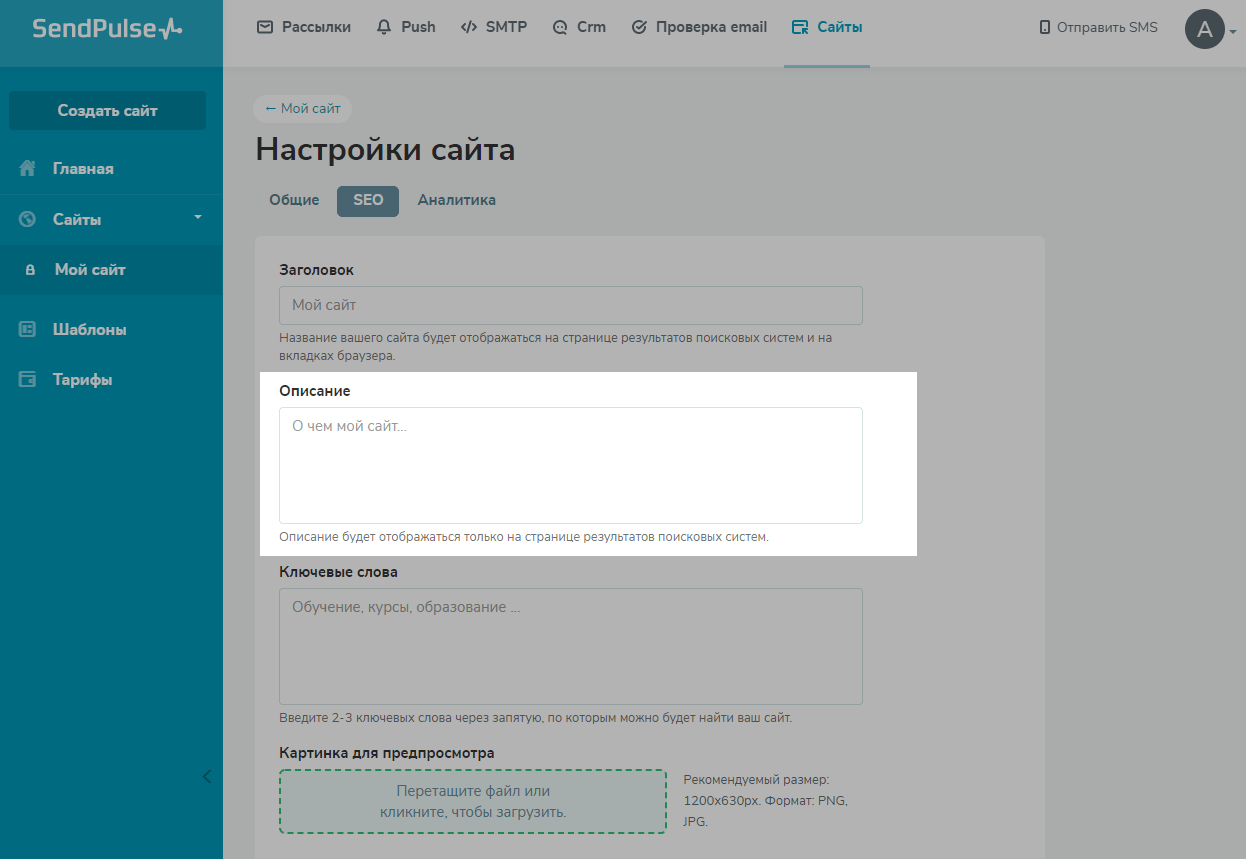Open SMTP using the code icon
Image resolution: width=1246 pixels, height=859 pixels.
tap(467, 27)
